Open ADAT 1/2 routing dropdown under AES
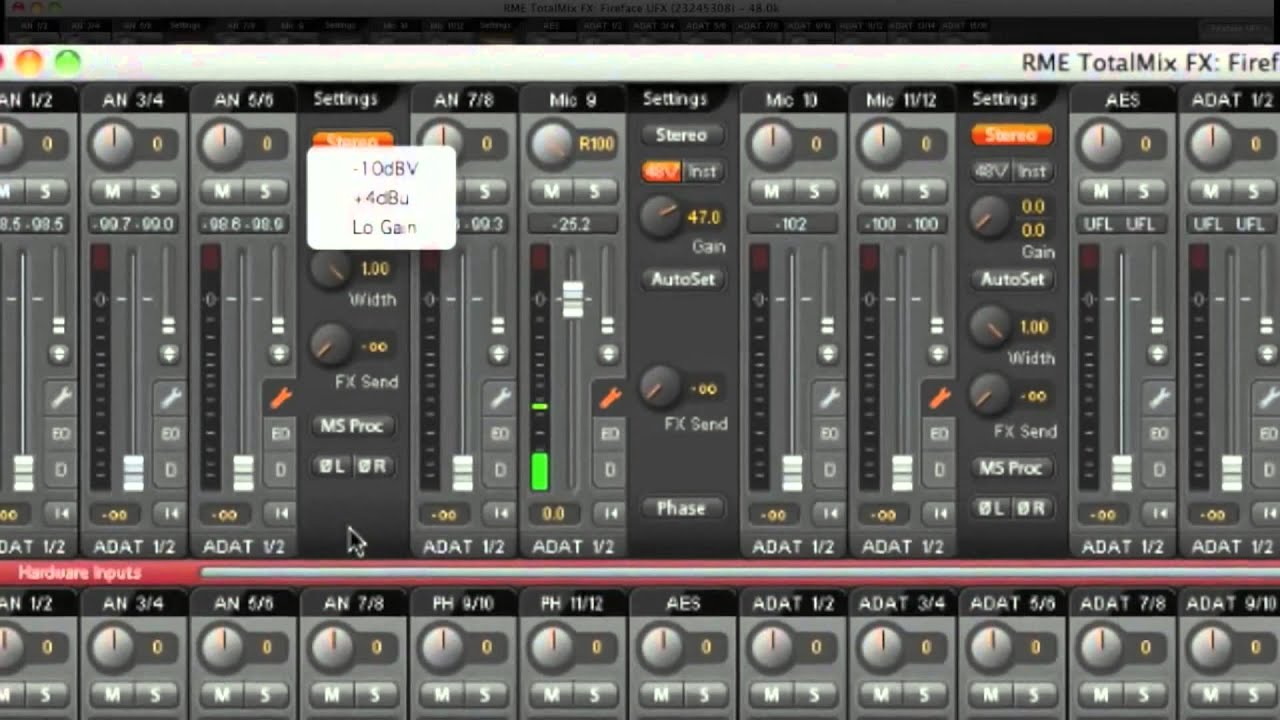 click(1123, 547)
